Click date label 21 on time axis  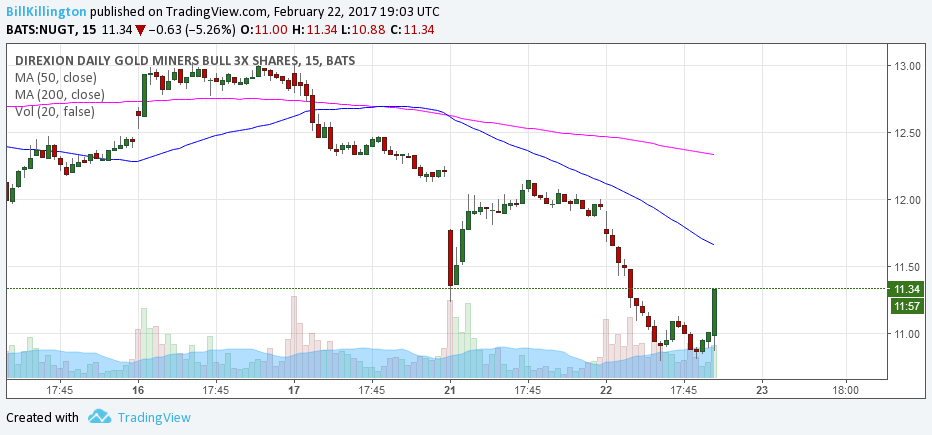(451, 390)
